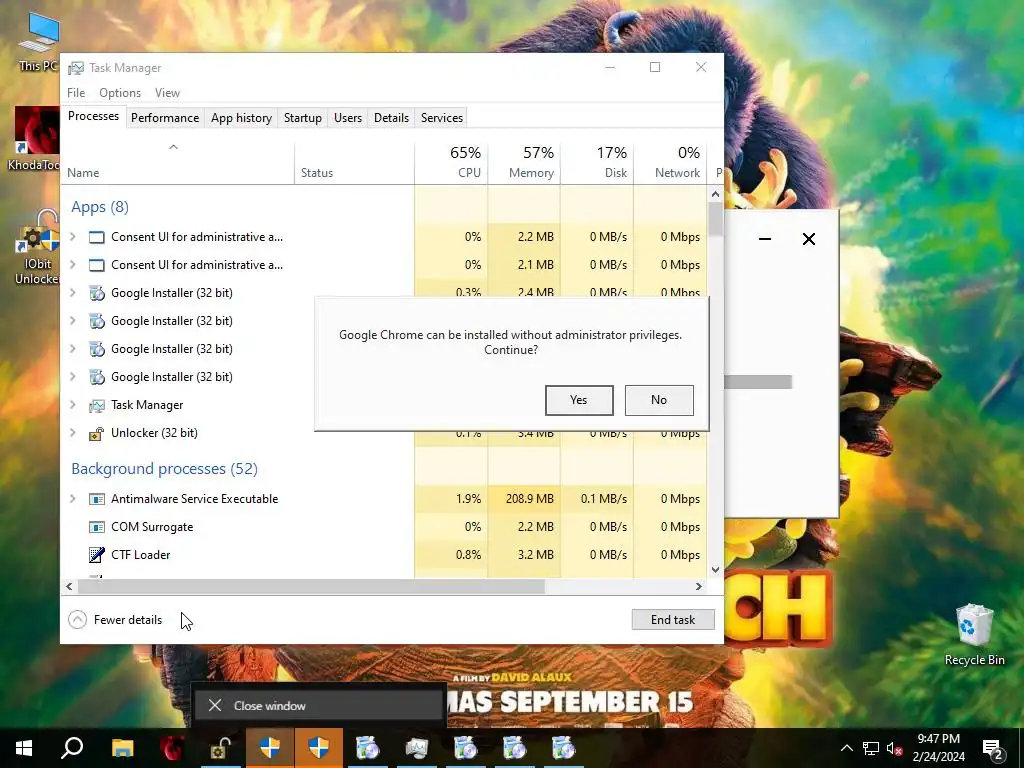The image size is (1024, 768).
Task: Expand the first Consent UI process row
Action: pyautogui.click(x=73, y=237)
